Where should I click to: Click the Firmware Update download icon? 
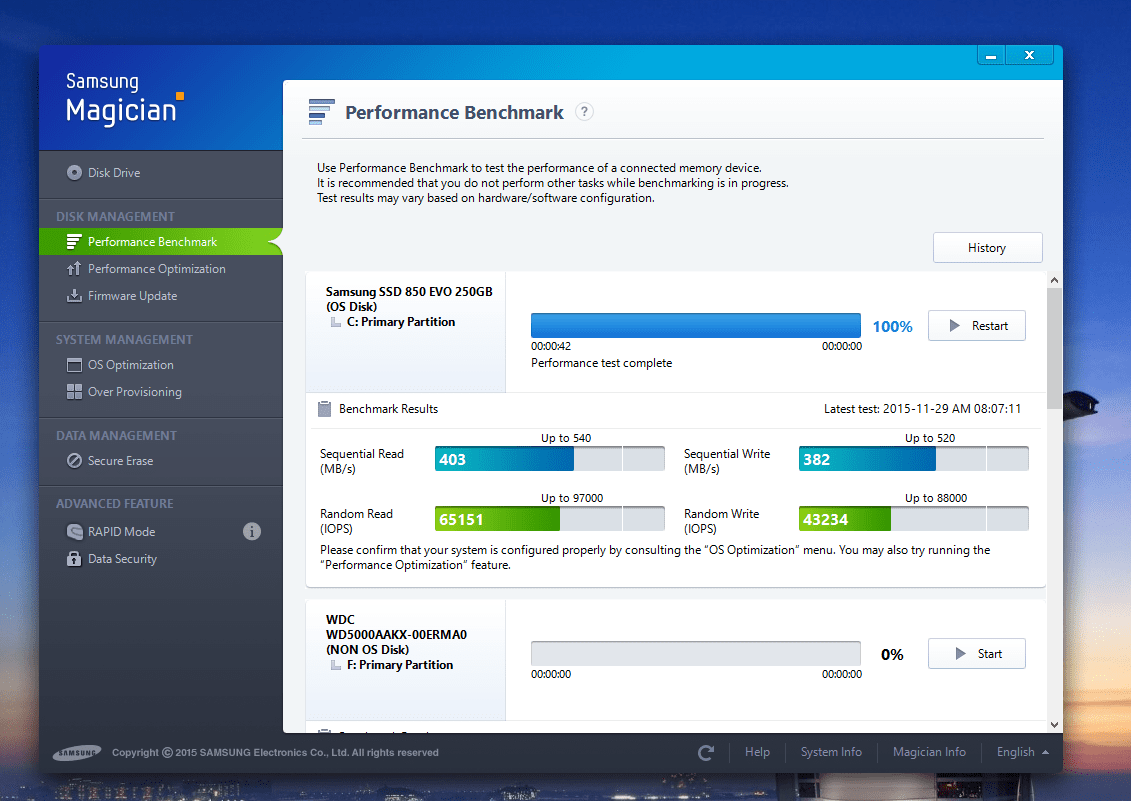point(74,296)
